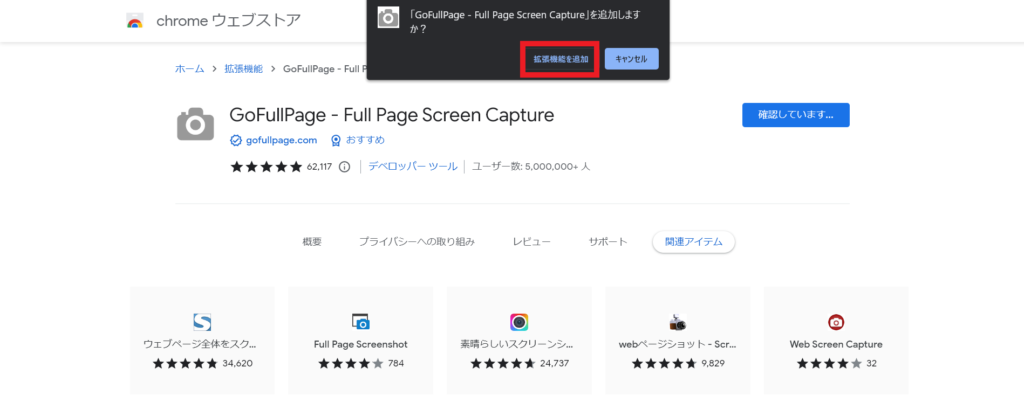The width and height of the screenshot is (1024, 402).
Task: Click キャンセル in the dialog
Action: click(632, 59)
